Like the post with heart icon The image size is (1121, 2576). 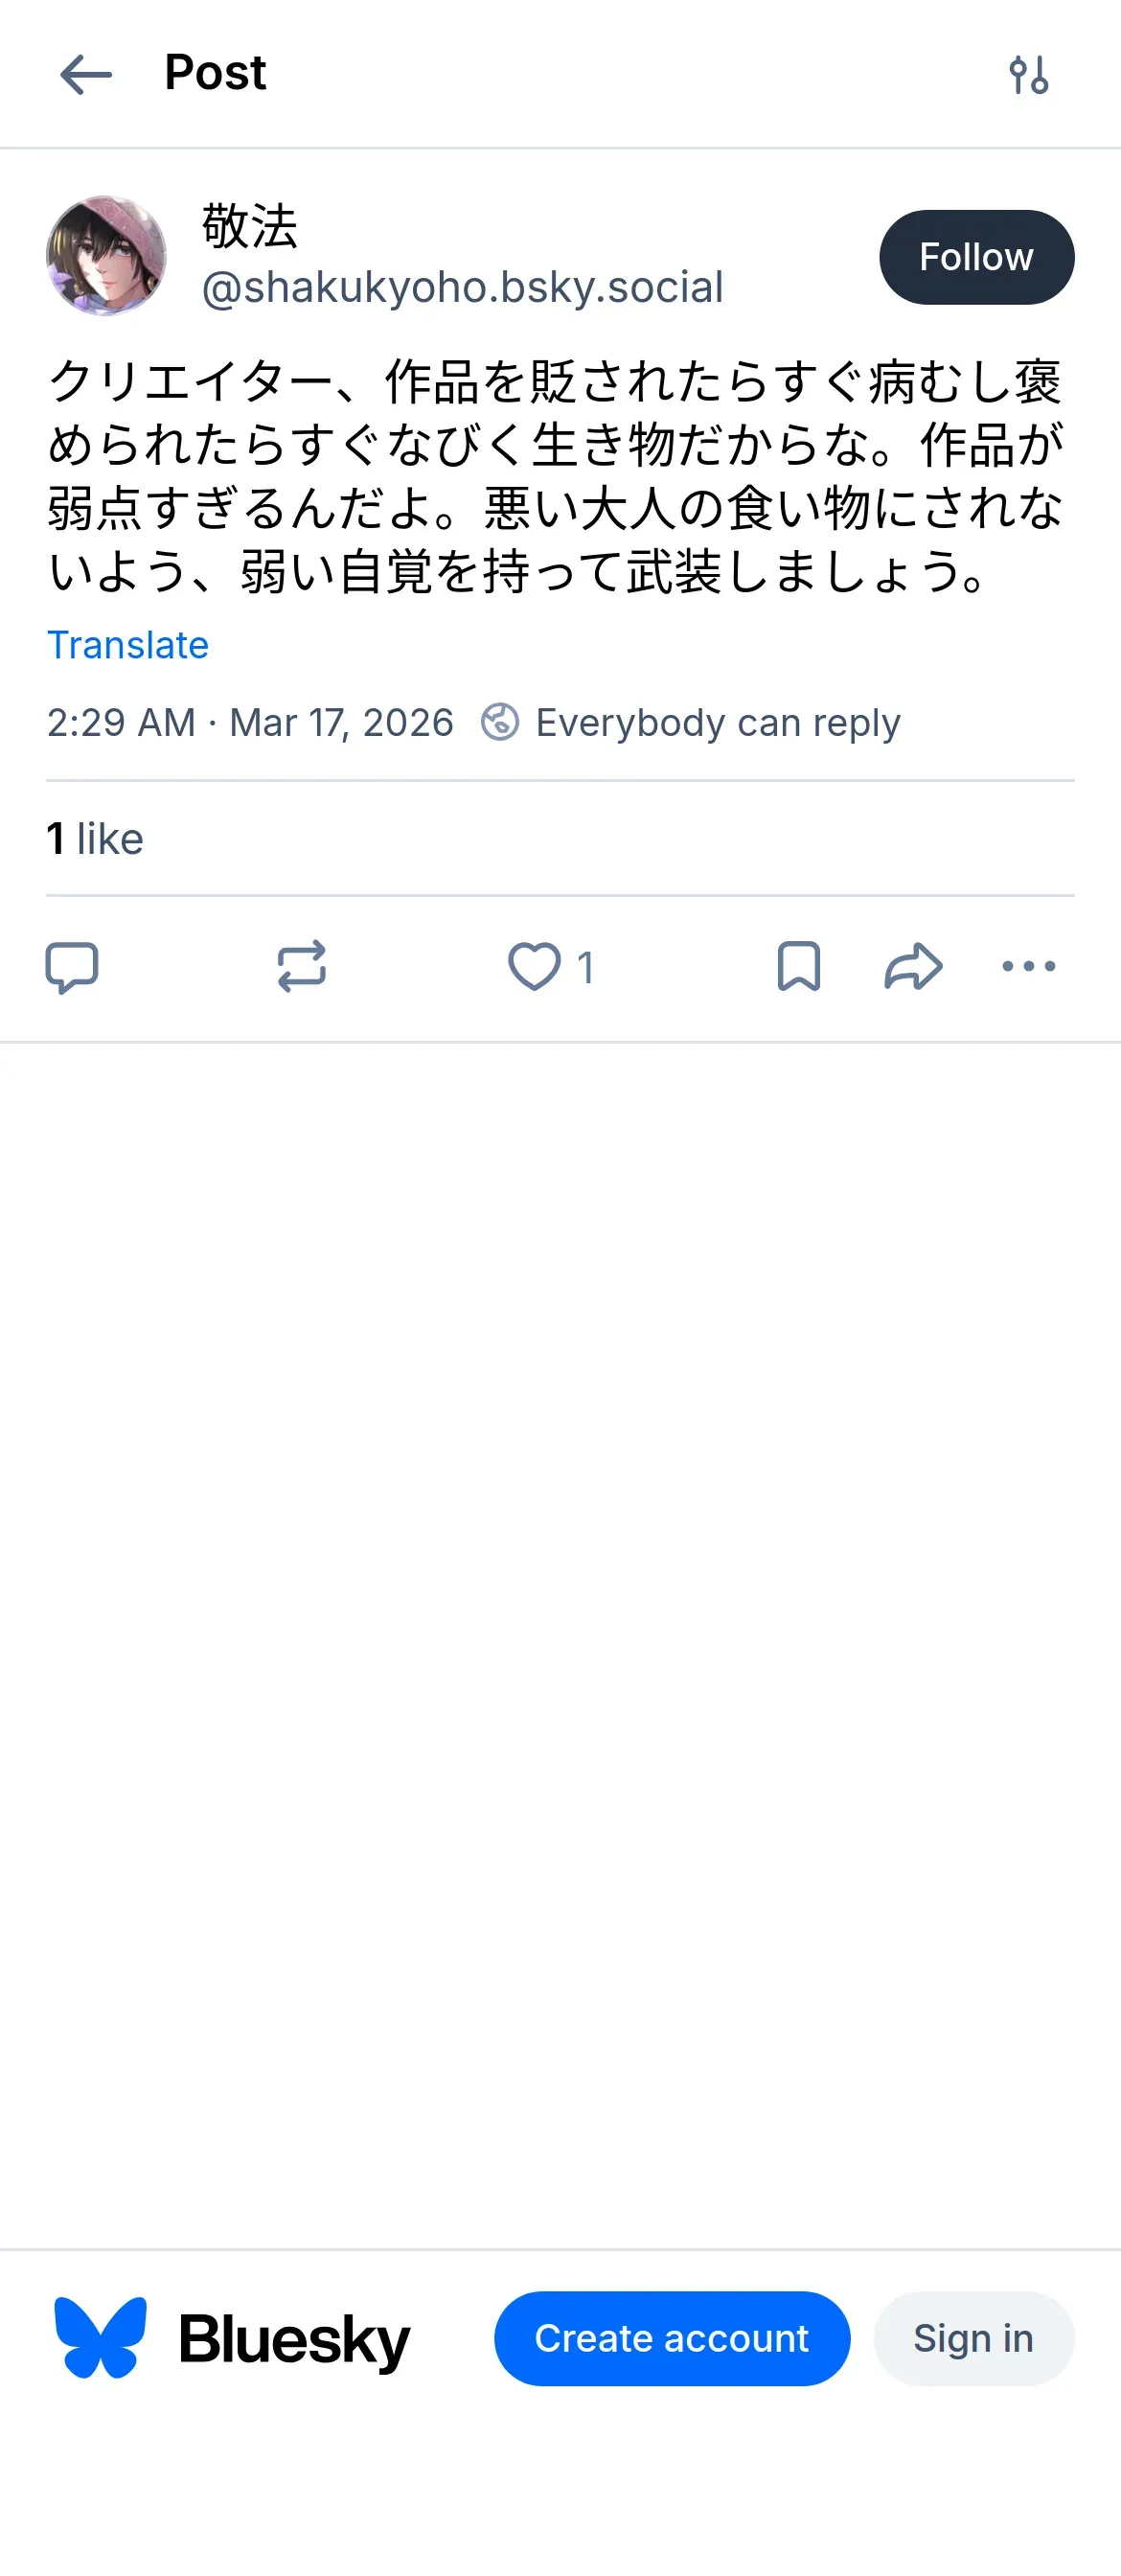535,967
